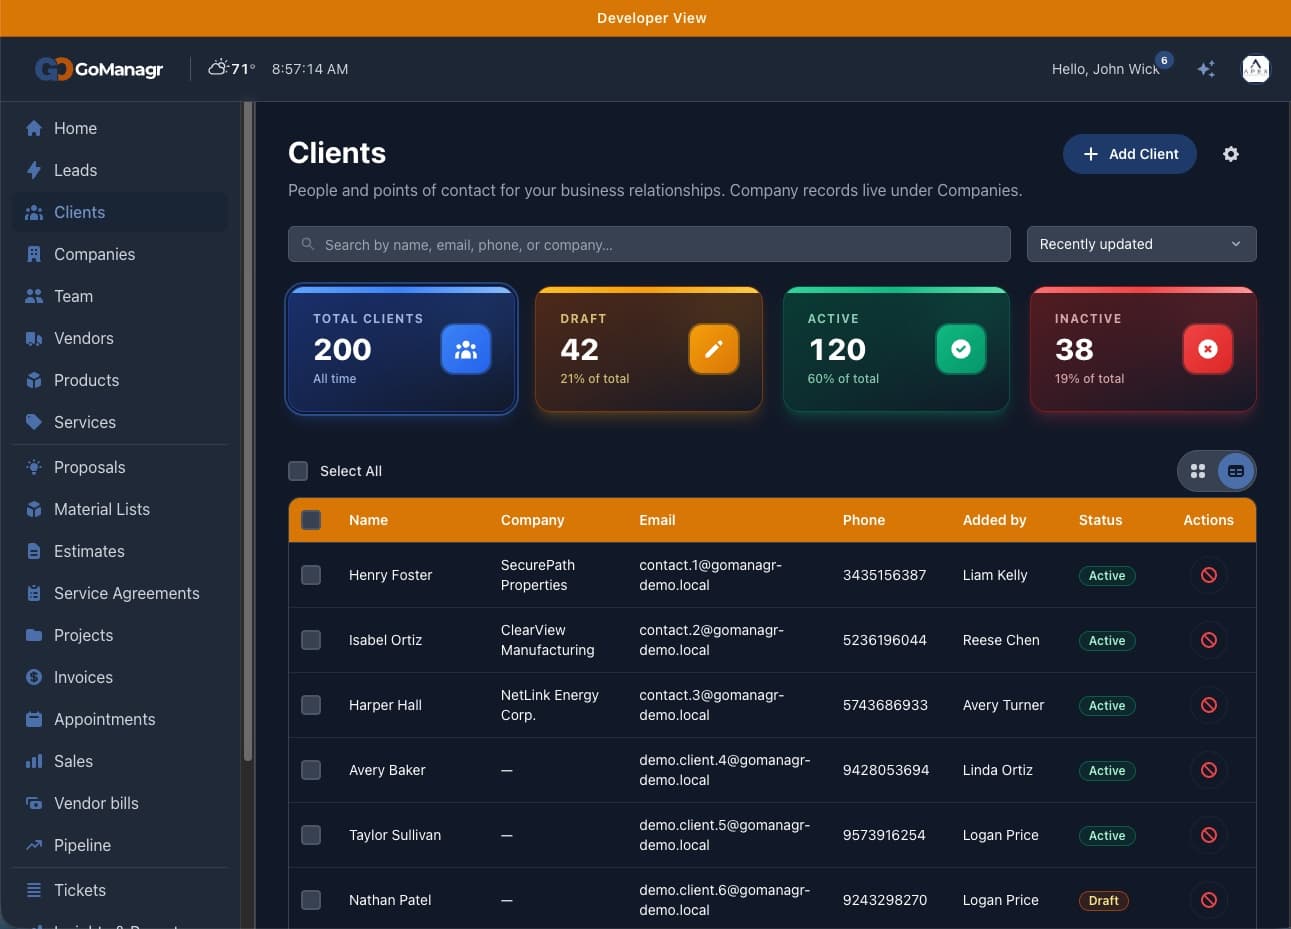
Task: Click the Status column header
Action: 1100,520
